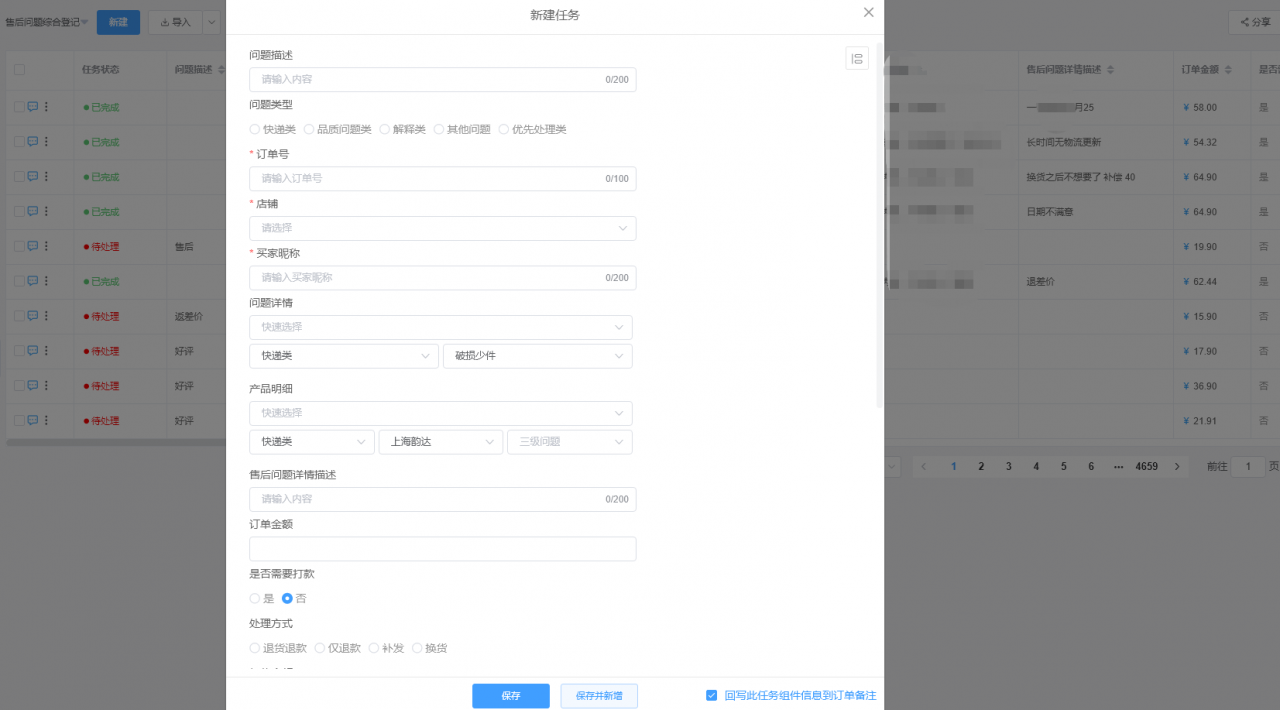Click the sort icon beside 售后问题详情描述

1110,70
